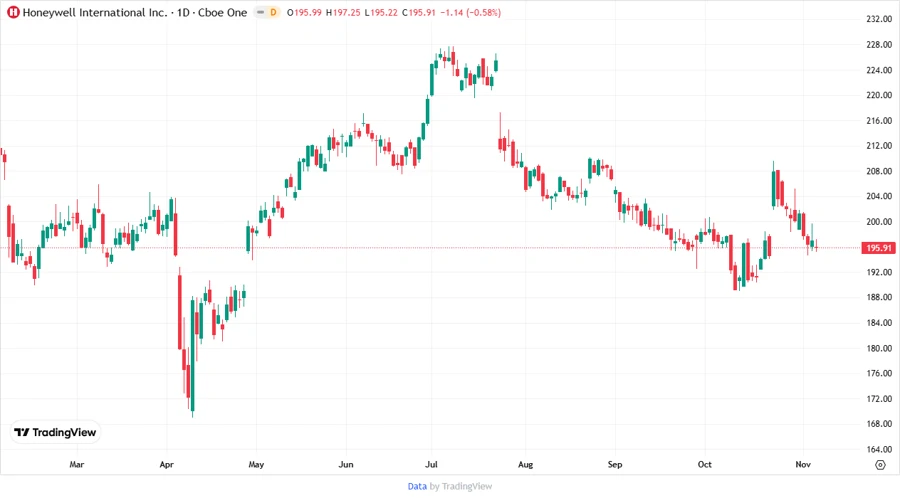The height and width of the screenshot is (498, 900).
Task: Click the 1D interval text in title
Action: click(x=183, y=12)
